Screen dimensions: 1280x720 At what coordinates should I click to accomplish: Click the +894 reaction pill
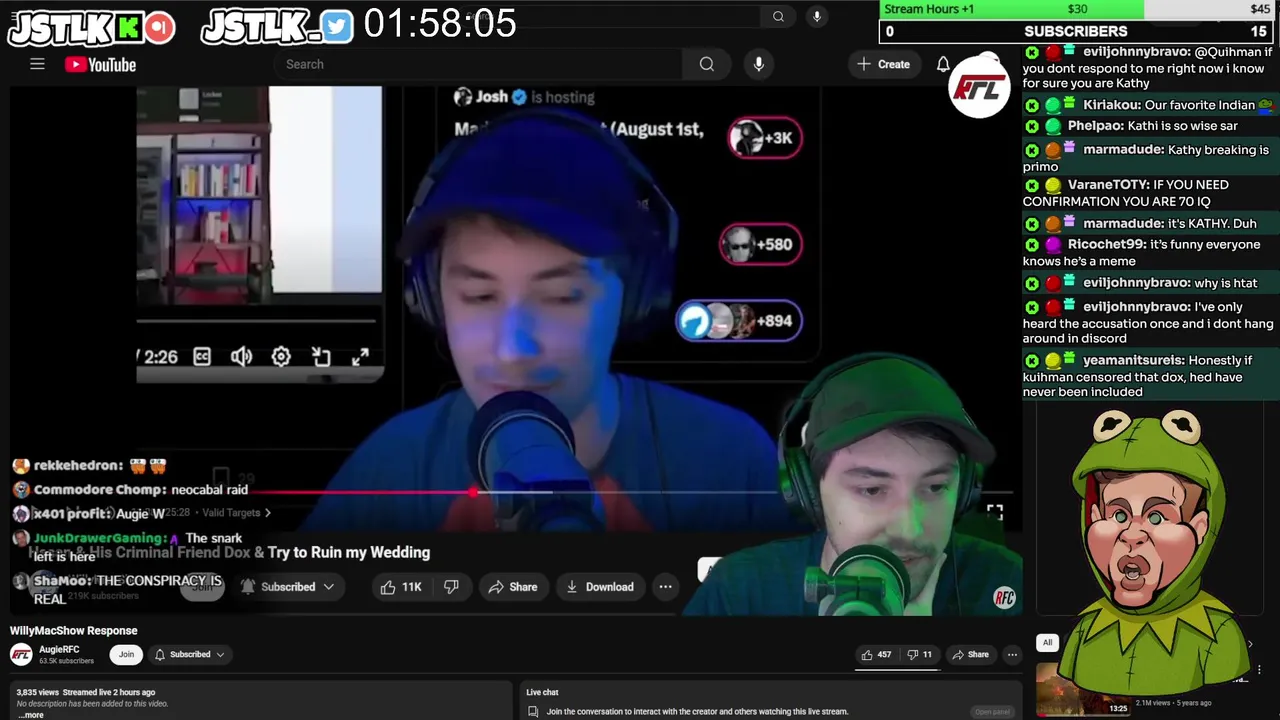pyautogui.click(x=739, y=321)
